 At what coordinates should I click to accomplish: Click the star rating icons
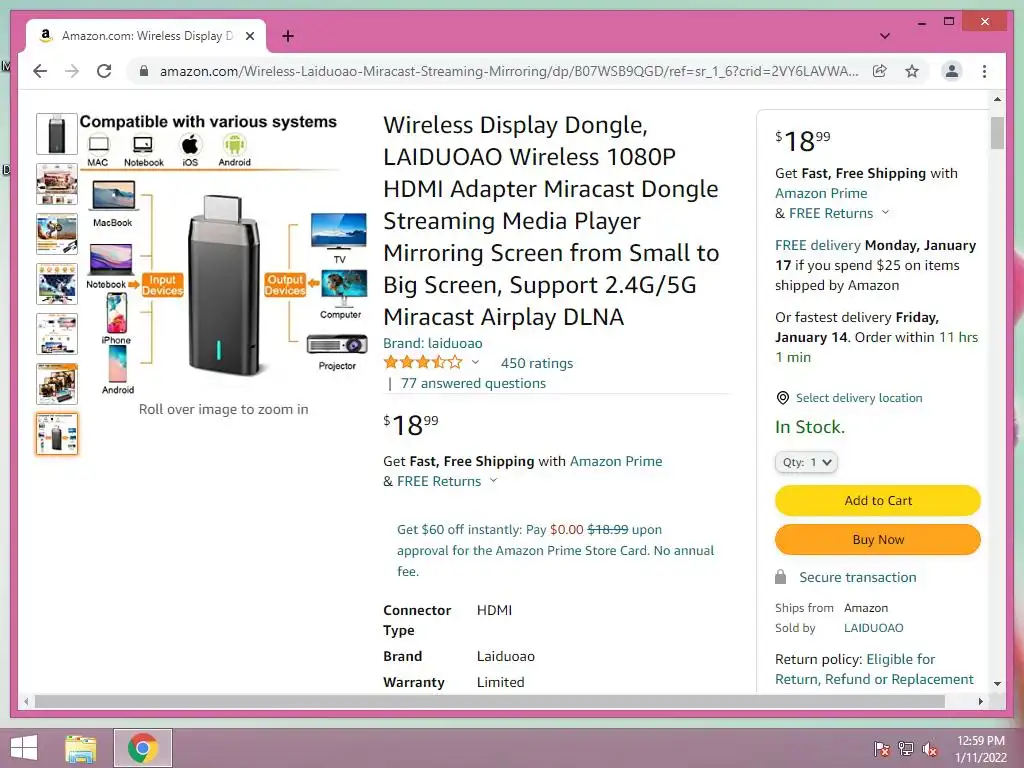point(423,362)
